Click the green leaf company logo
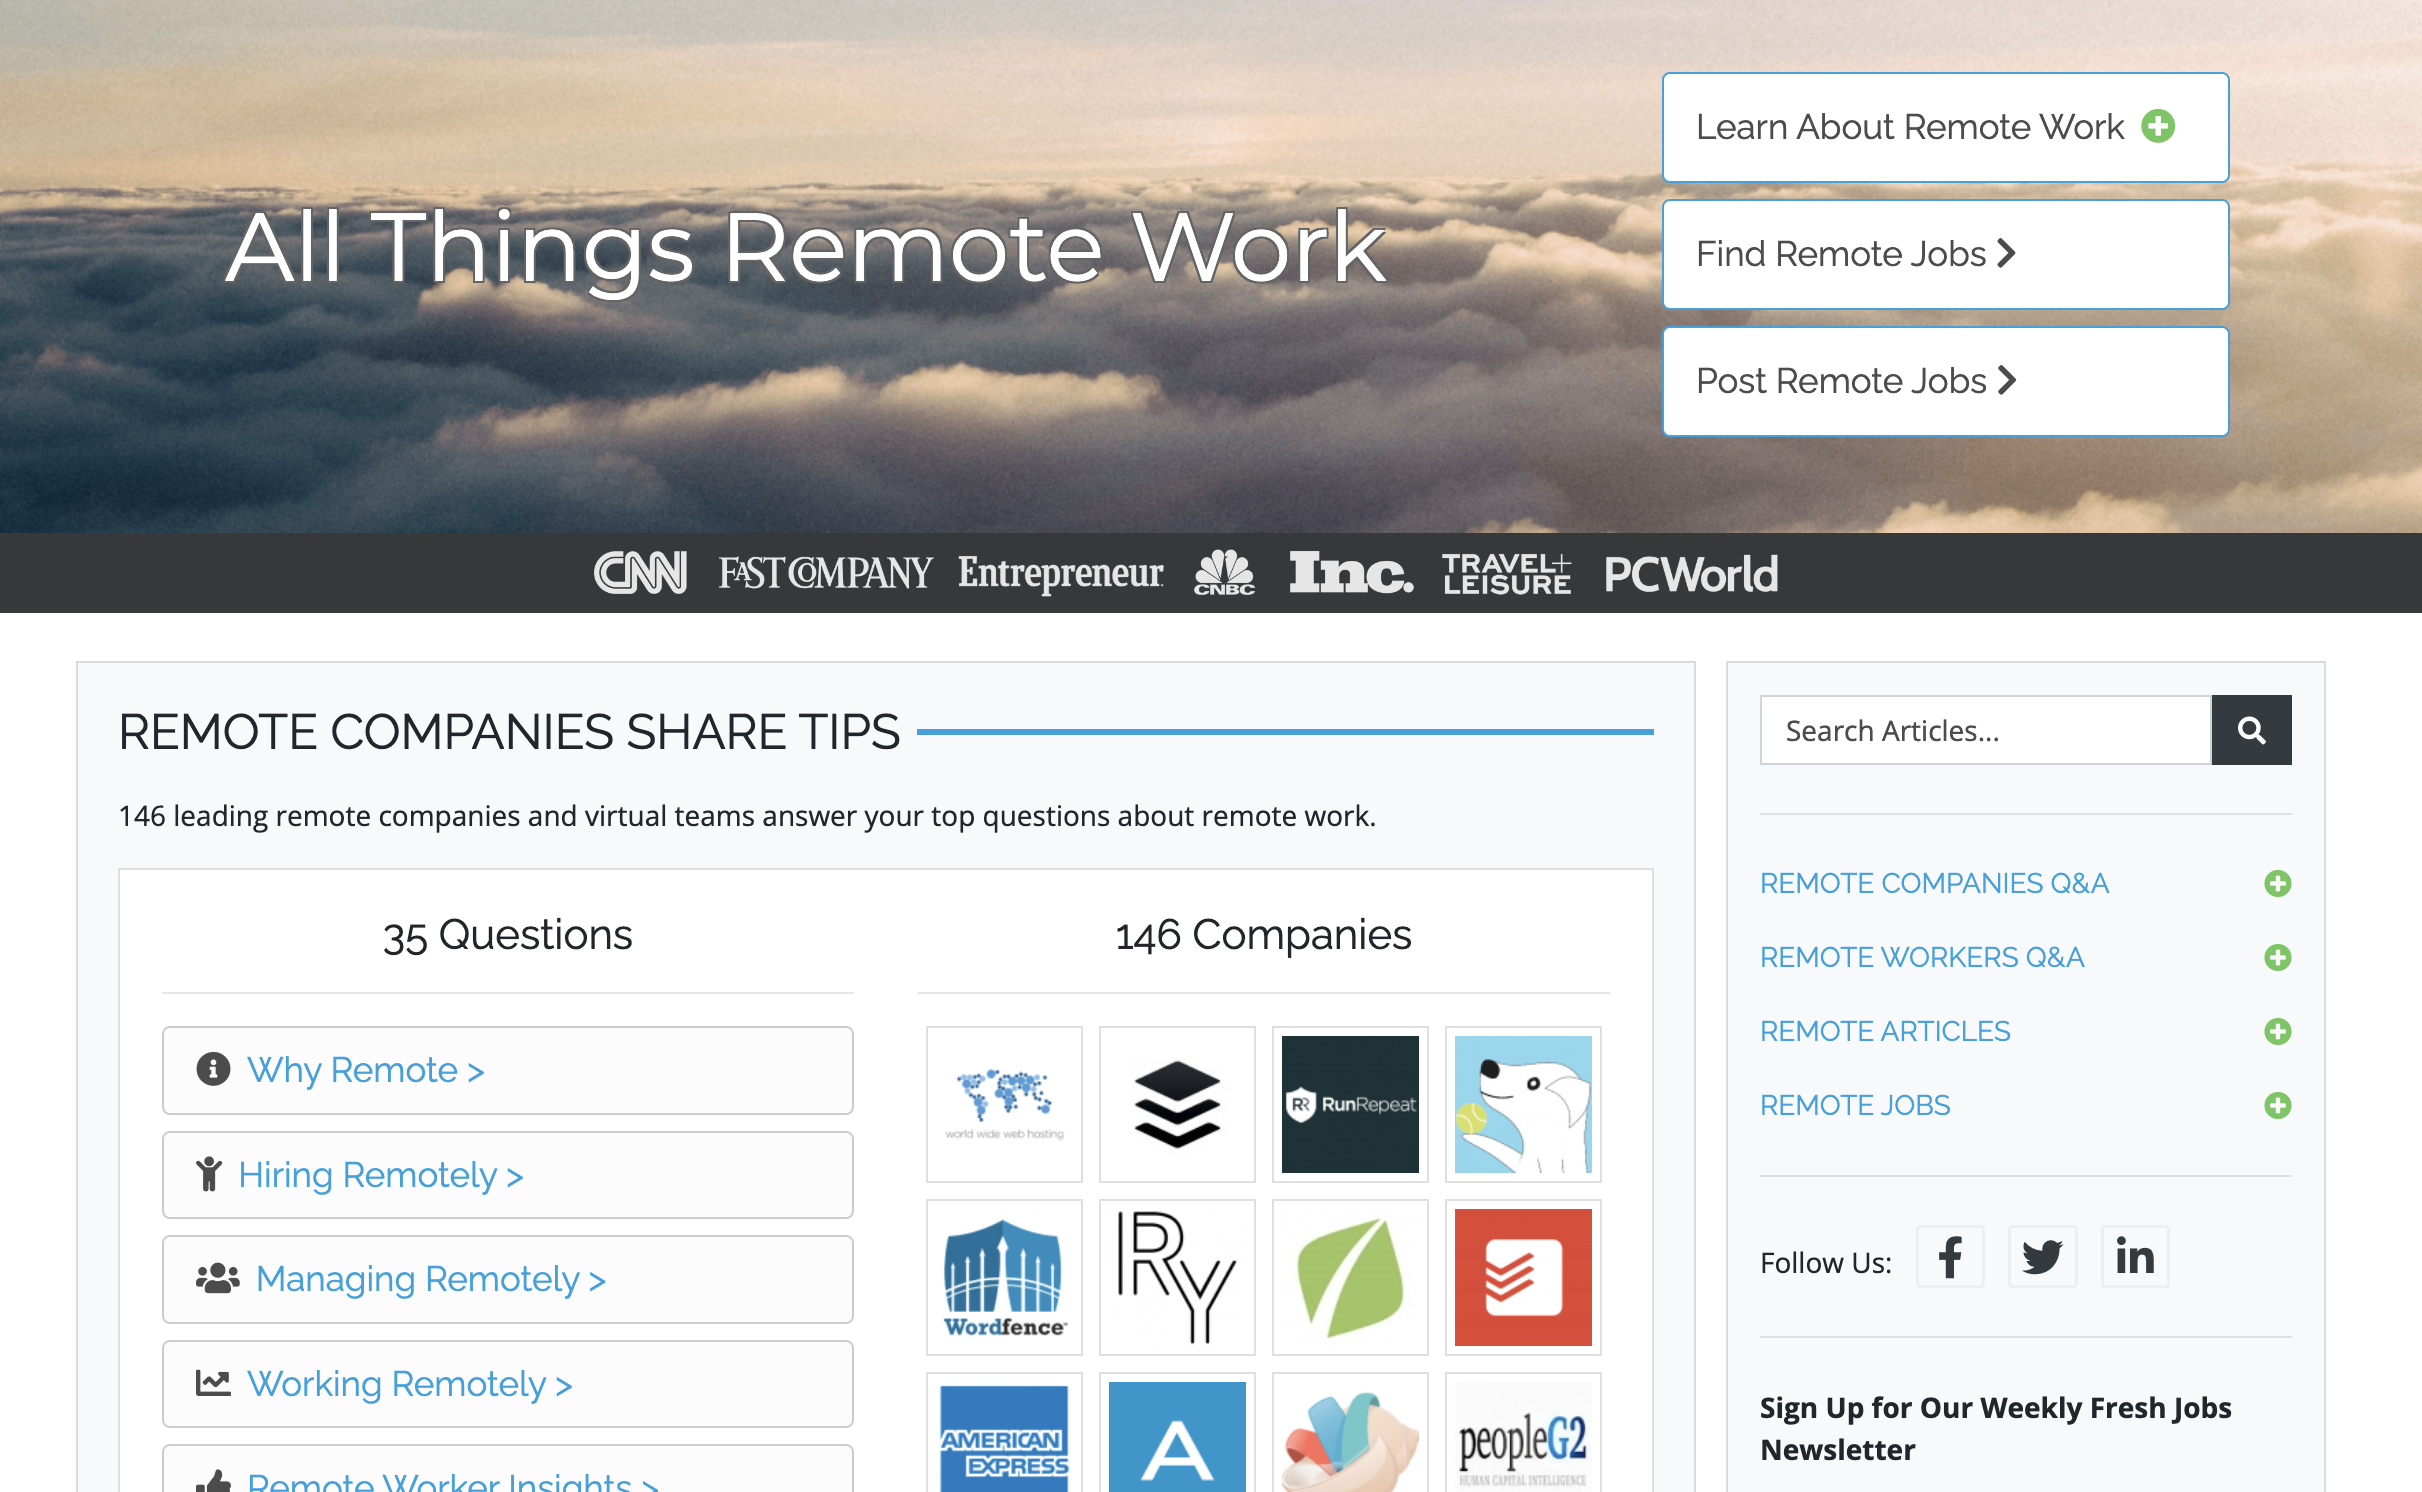Viewport: 2422px width, 1492px height. pos(1349,1277)
